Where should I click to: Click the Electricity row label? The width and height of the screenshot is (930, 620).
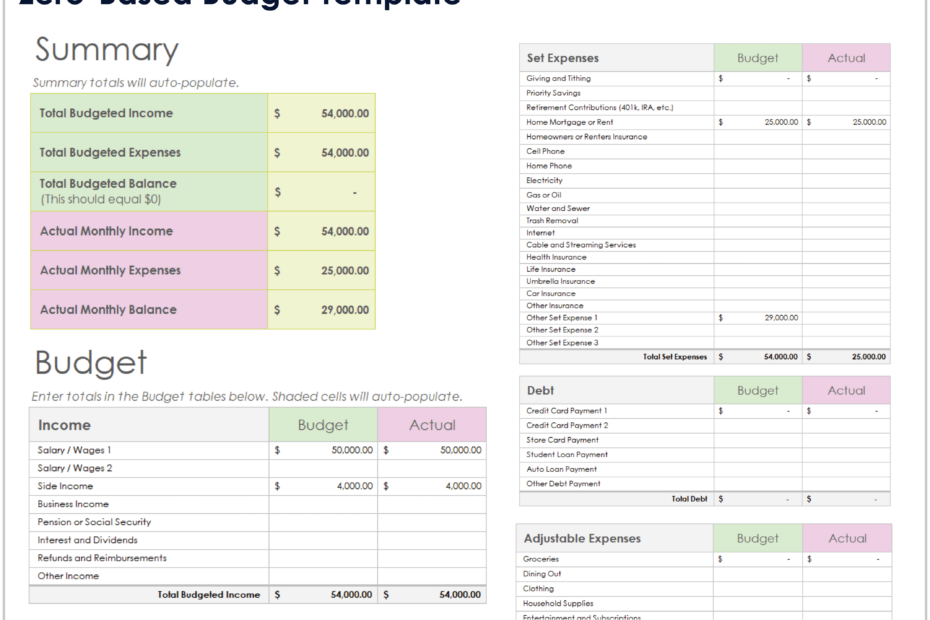(x=544, y=180)
